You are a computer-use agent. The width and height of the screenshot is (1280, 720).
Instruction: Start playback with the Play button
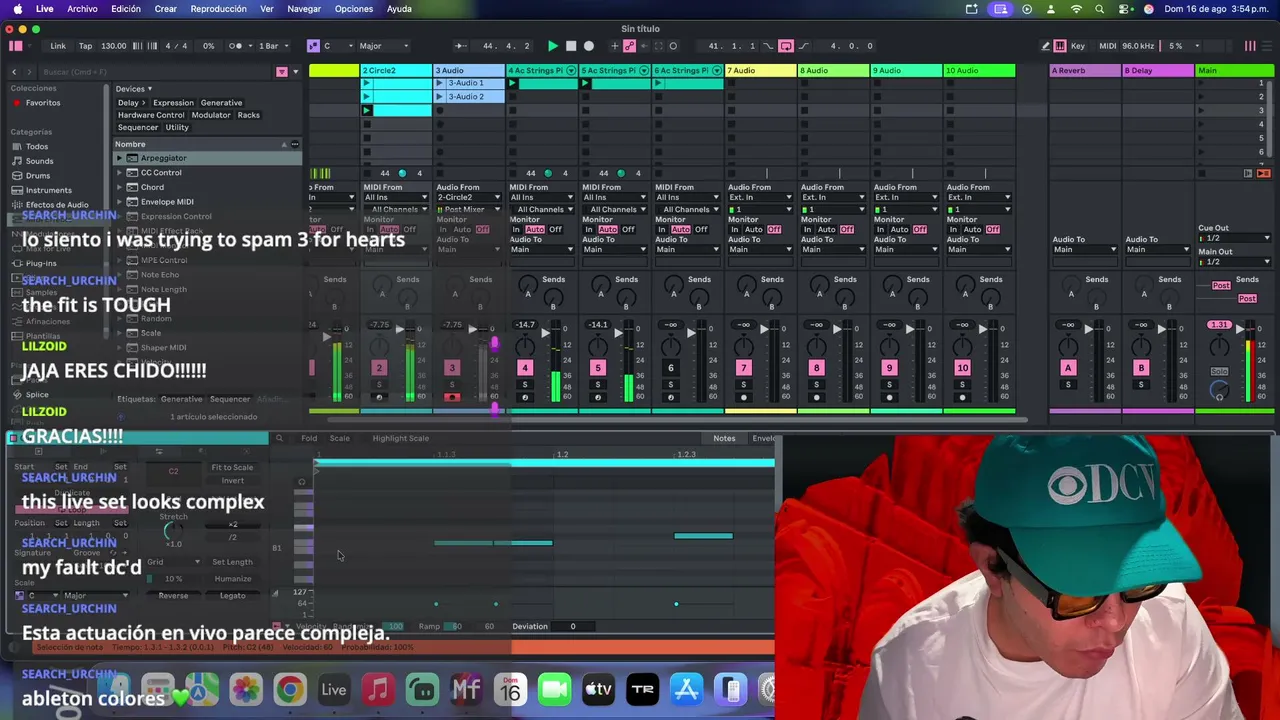(553, 46)
